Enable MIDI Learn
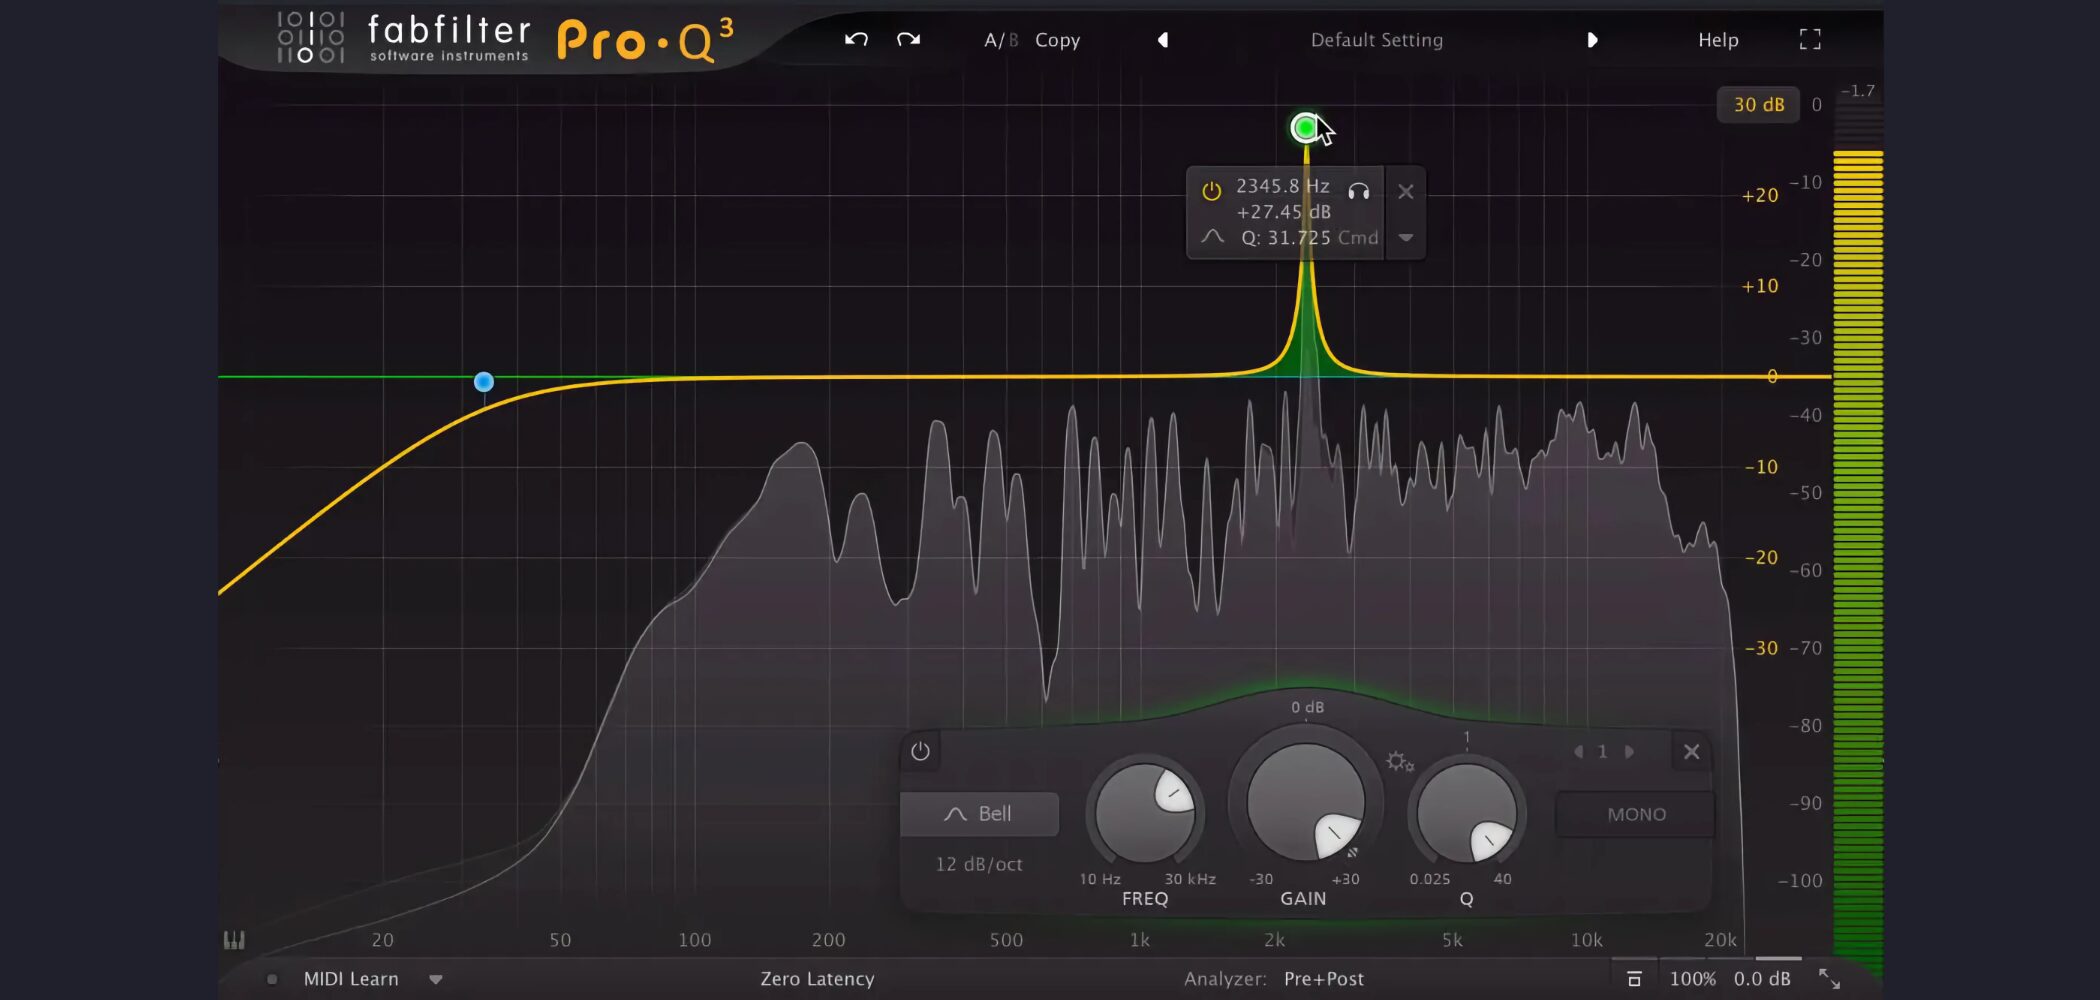Viewport: 2100px width, 1000px height. tap(351, 979)
